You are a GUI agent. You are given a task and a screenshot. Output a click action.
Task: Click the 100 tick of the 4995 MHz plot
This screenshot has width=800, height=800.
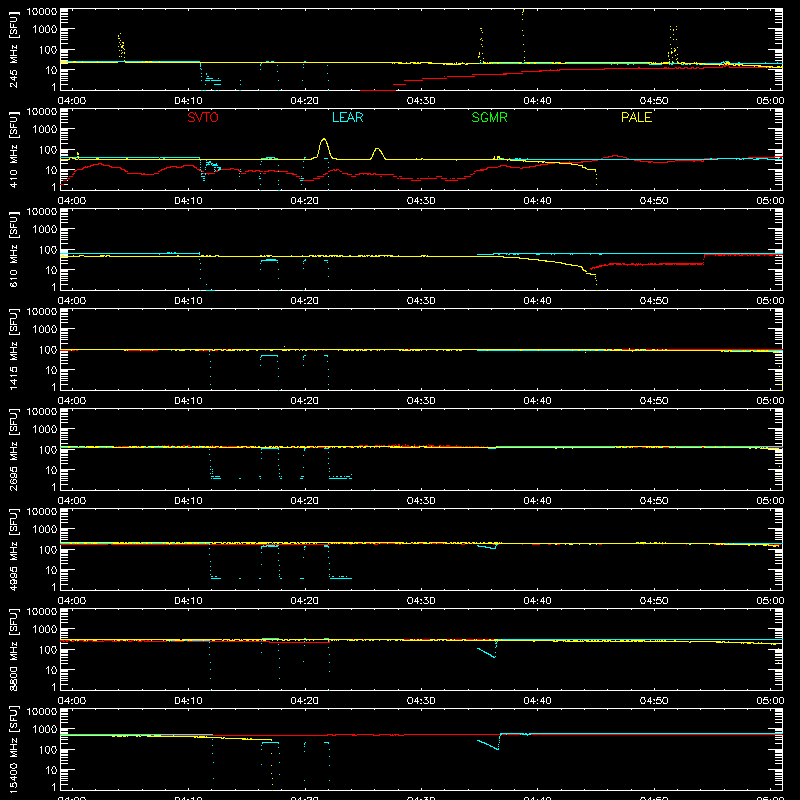click(x=48, y=550)
